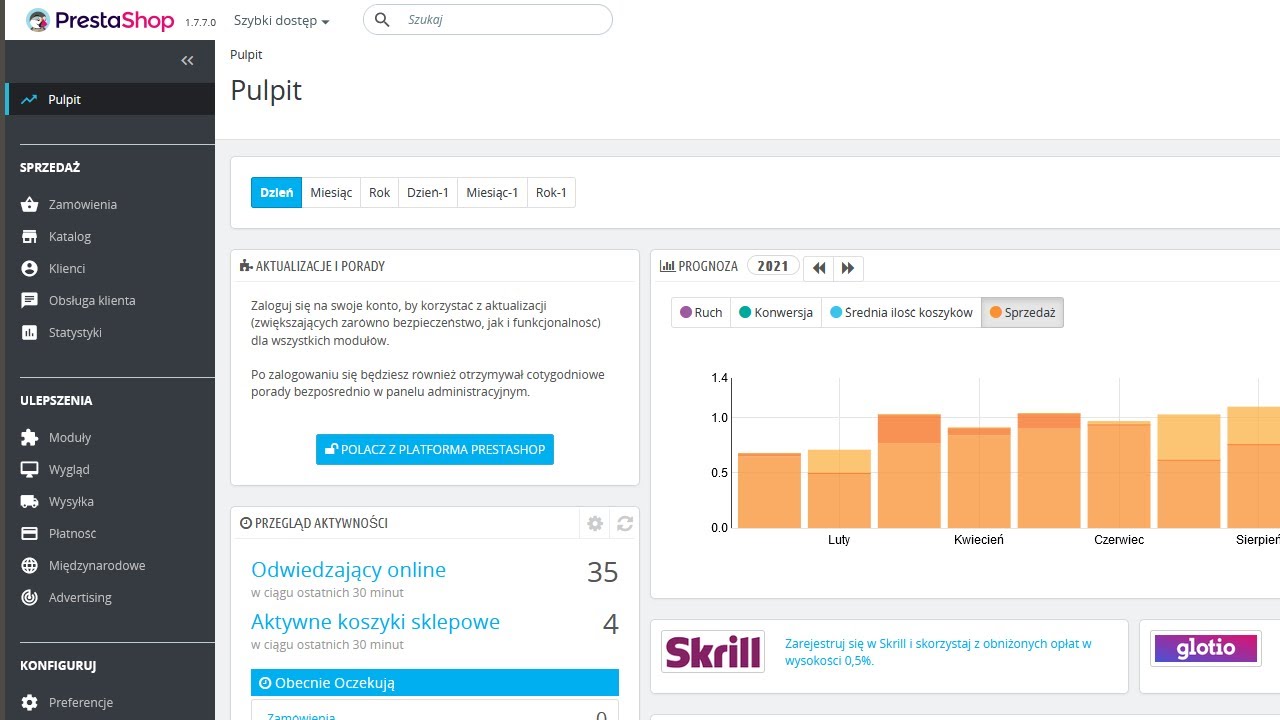Click Połącz z platformą PrestaShop button

[x=435, y=449]
